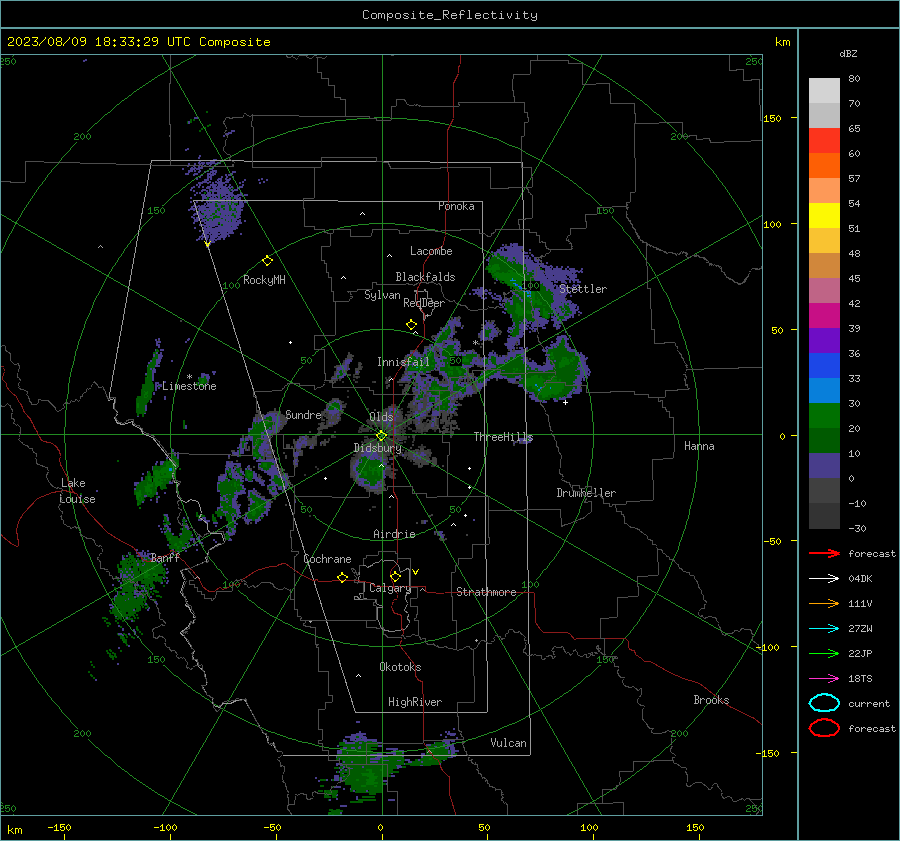Click the radar center diamond near Didsbury

(382, 436)
